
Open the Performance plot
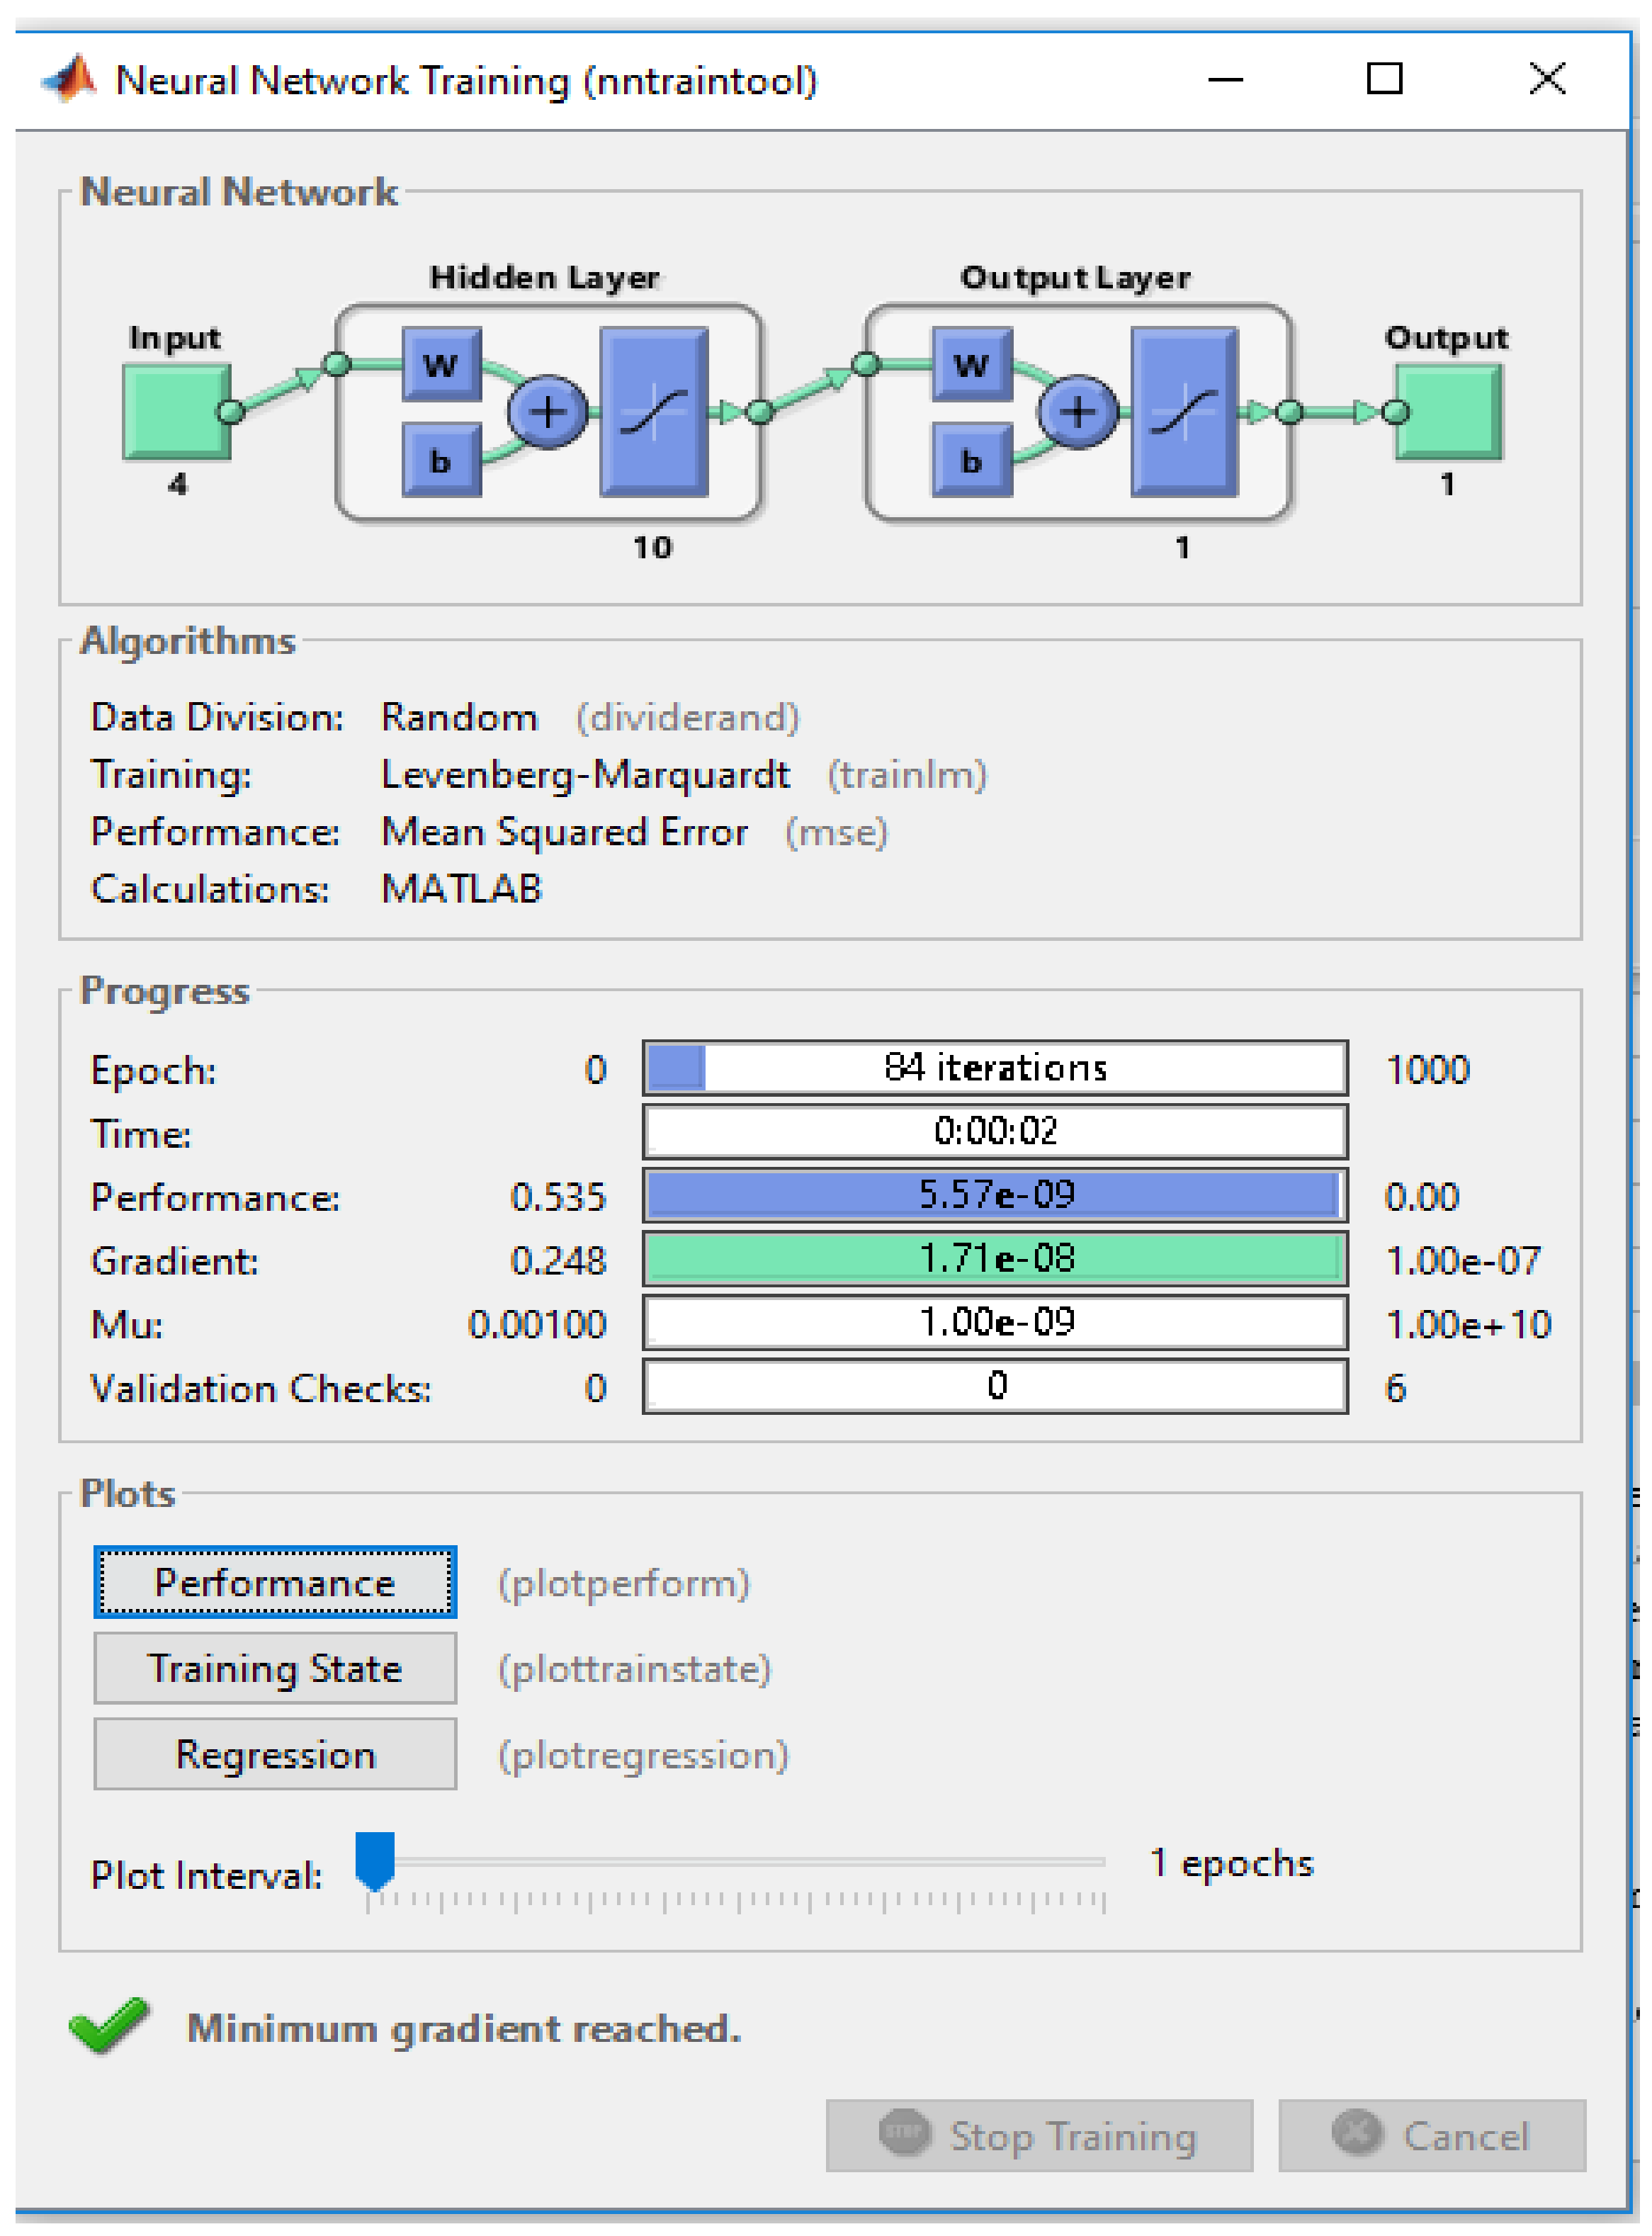click(275, 1583)
